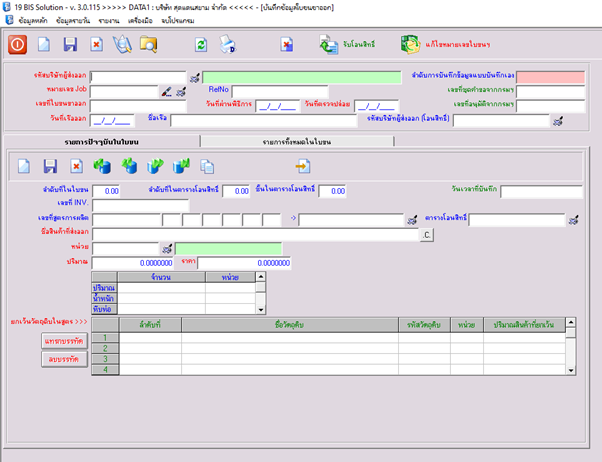This screenshot has width=602, height=462.
Task: Open the folder with magnifier icon
Action: (149, 45)
